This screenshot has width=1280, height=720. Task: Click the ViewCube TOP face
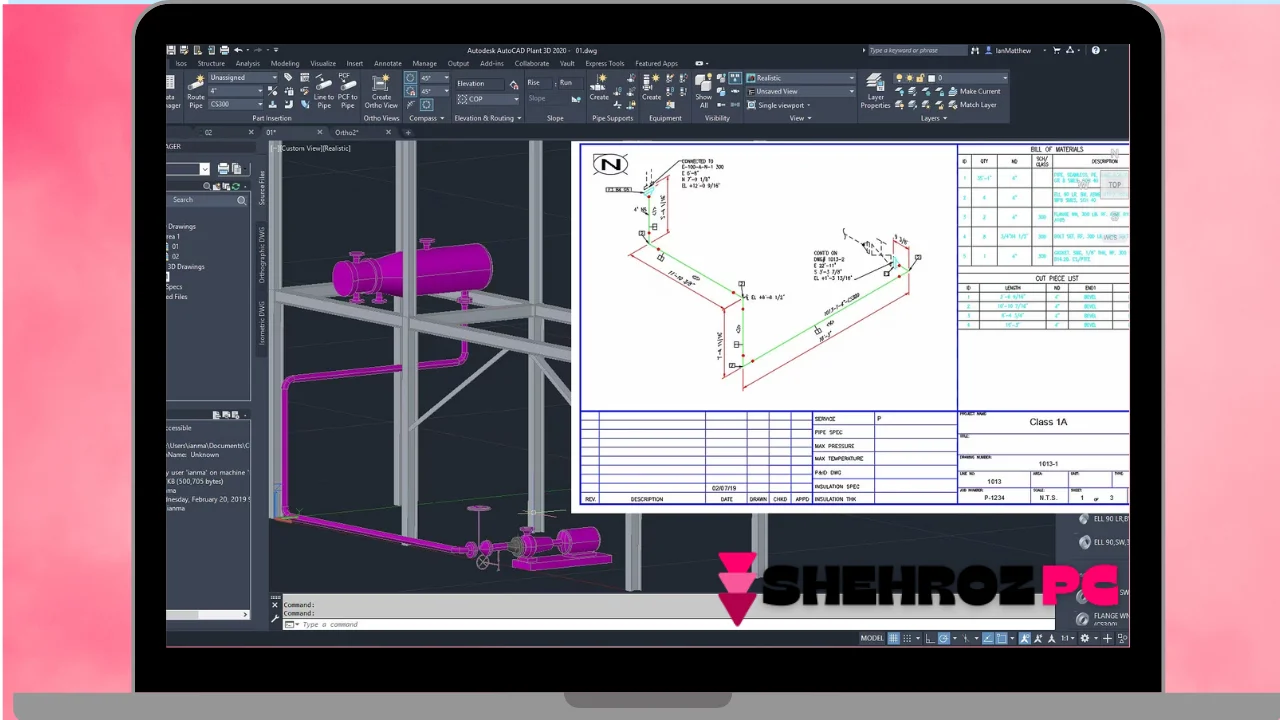coord(1114,184)
